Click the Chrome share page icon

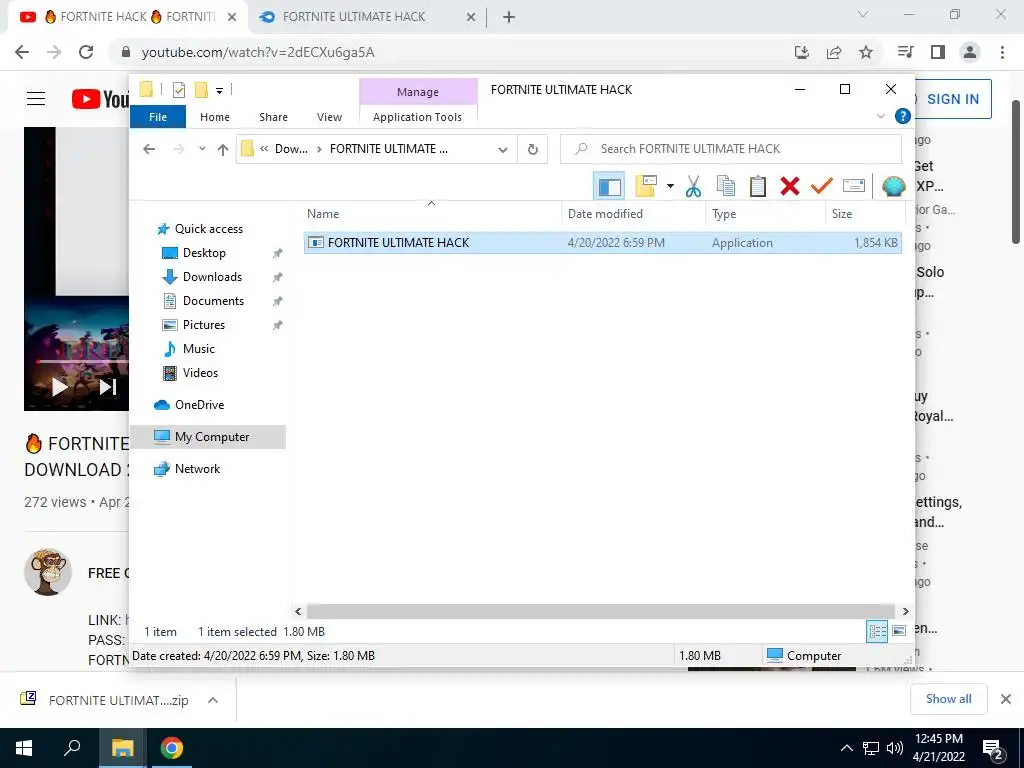(834, 52)
